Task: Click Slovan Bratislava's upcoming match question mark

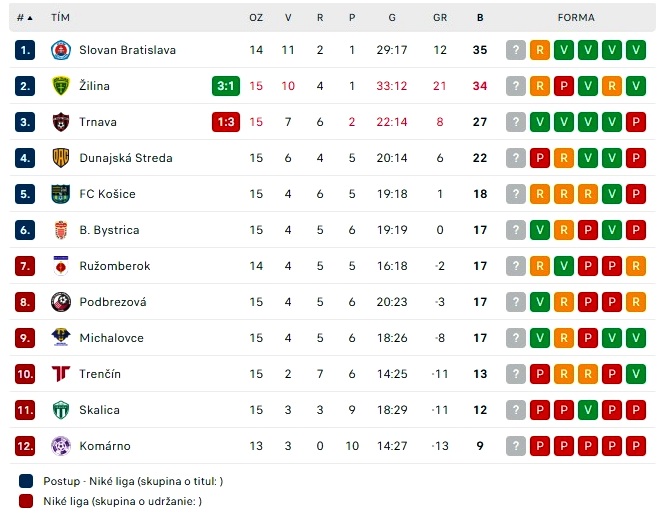Action: pyautogui.click(x=516, y=50)
